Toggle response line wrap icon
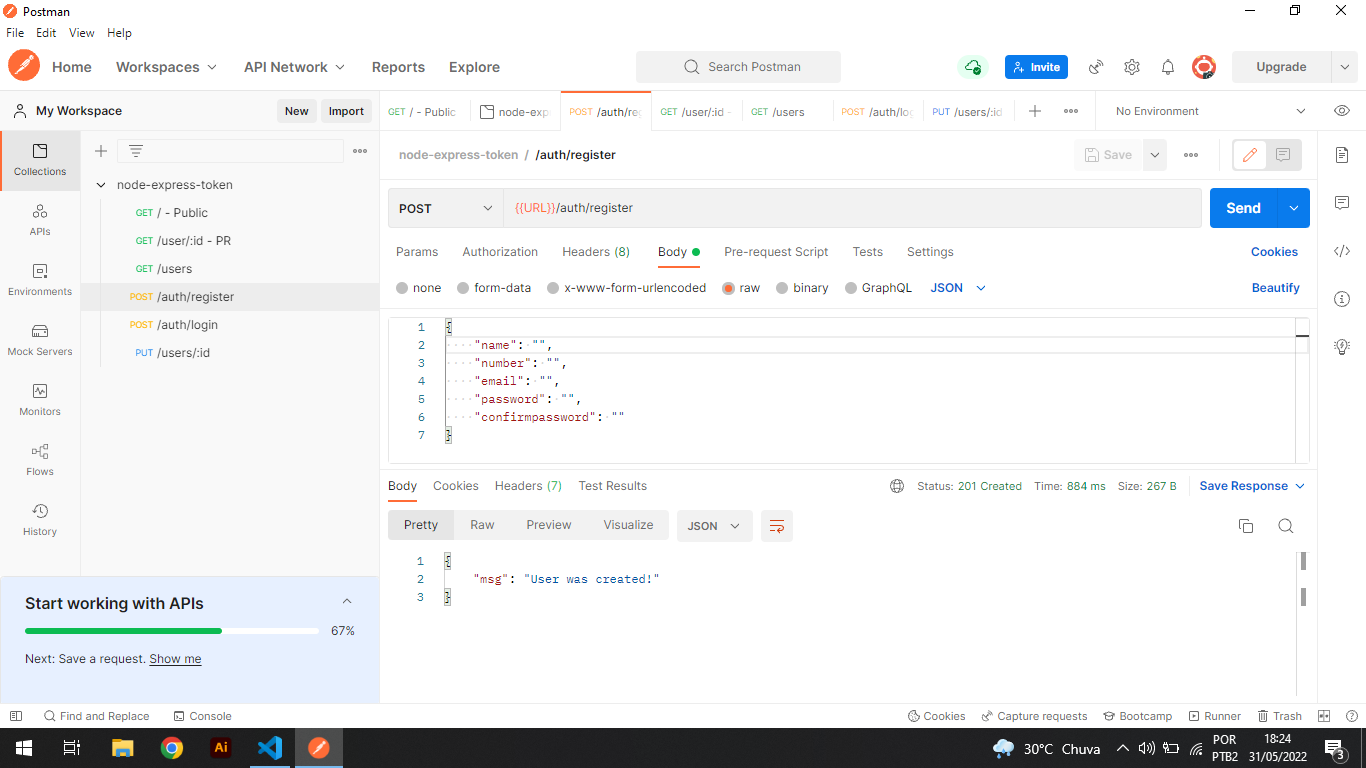This screenshot has height=768, width=1366. point(777,526)
